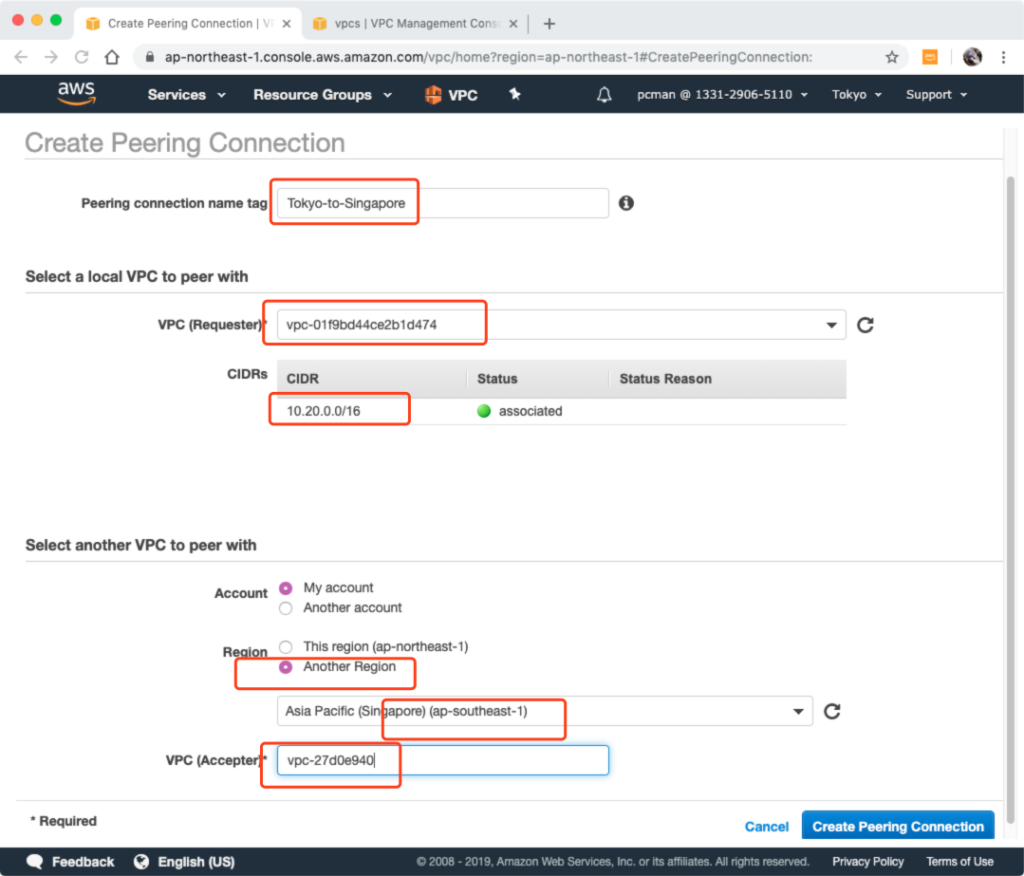Click the Feedback speech bubble icon
This screenshot has height=876, width=1024.
[35, 862]
